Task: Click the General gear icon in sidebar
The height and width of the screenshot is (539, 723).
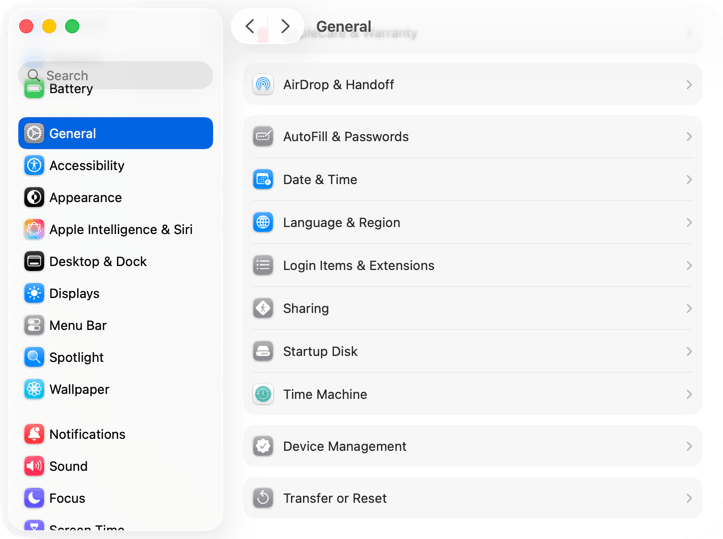Action: point(34,133)
